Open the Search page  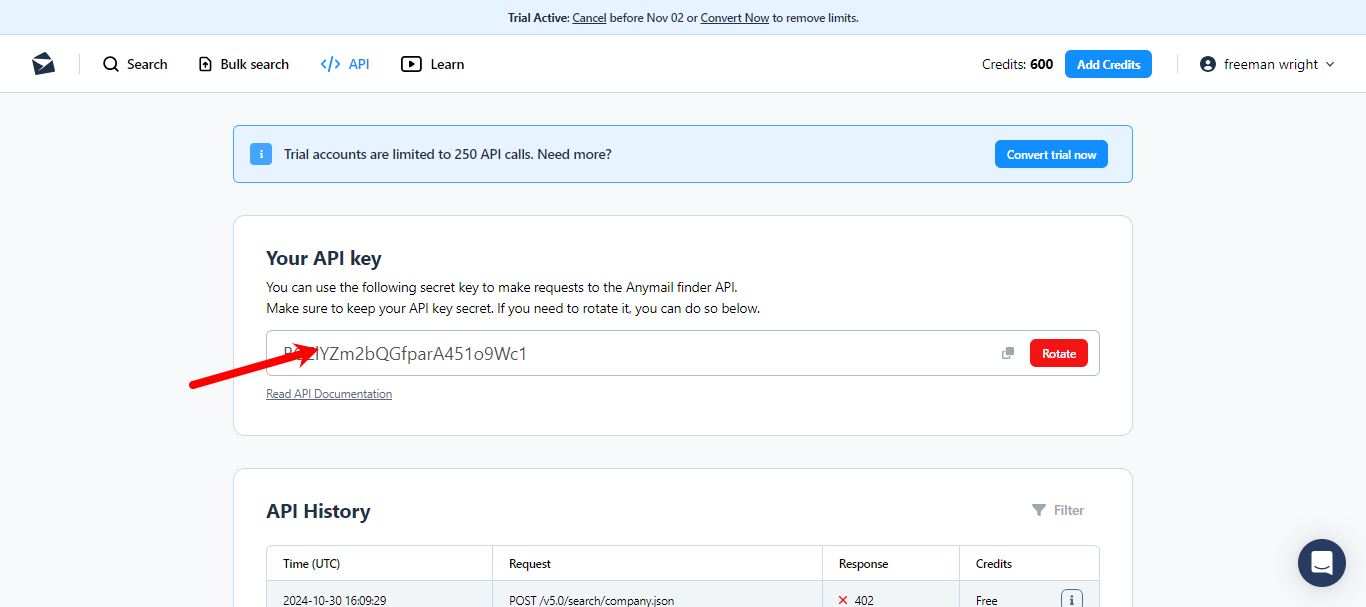click(x=135, y=64)
